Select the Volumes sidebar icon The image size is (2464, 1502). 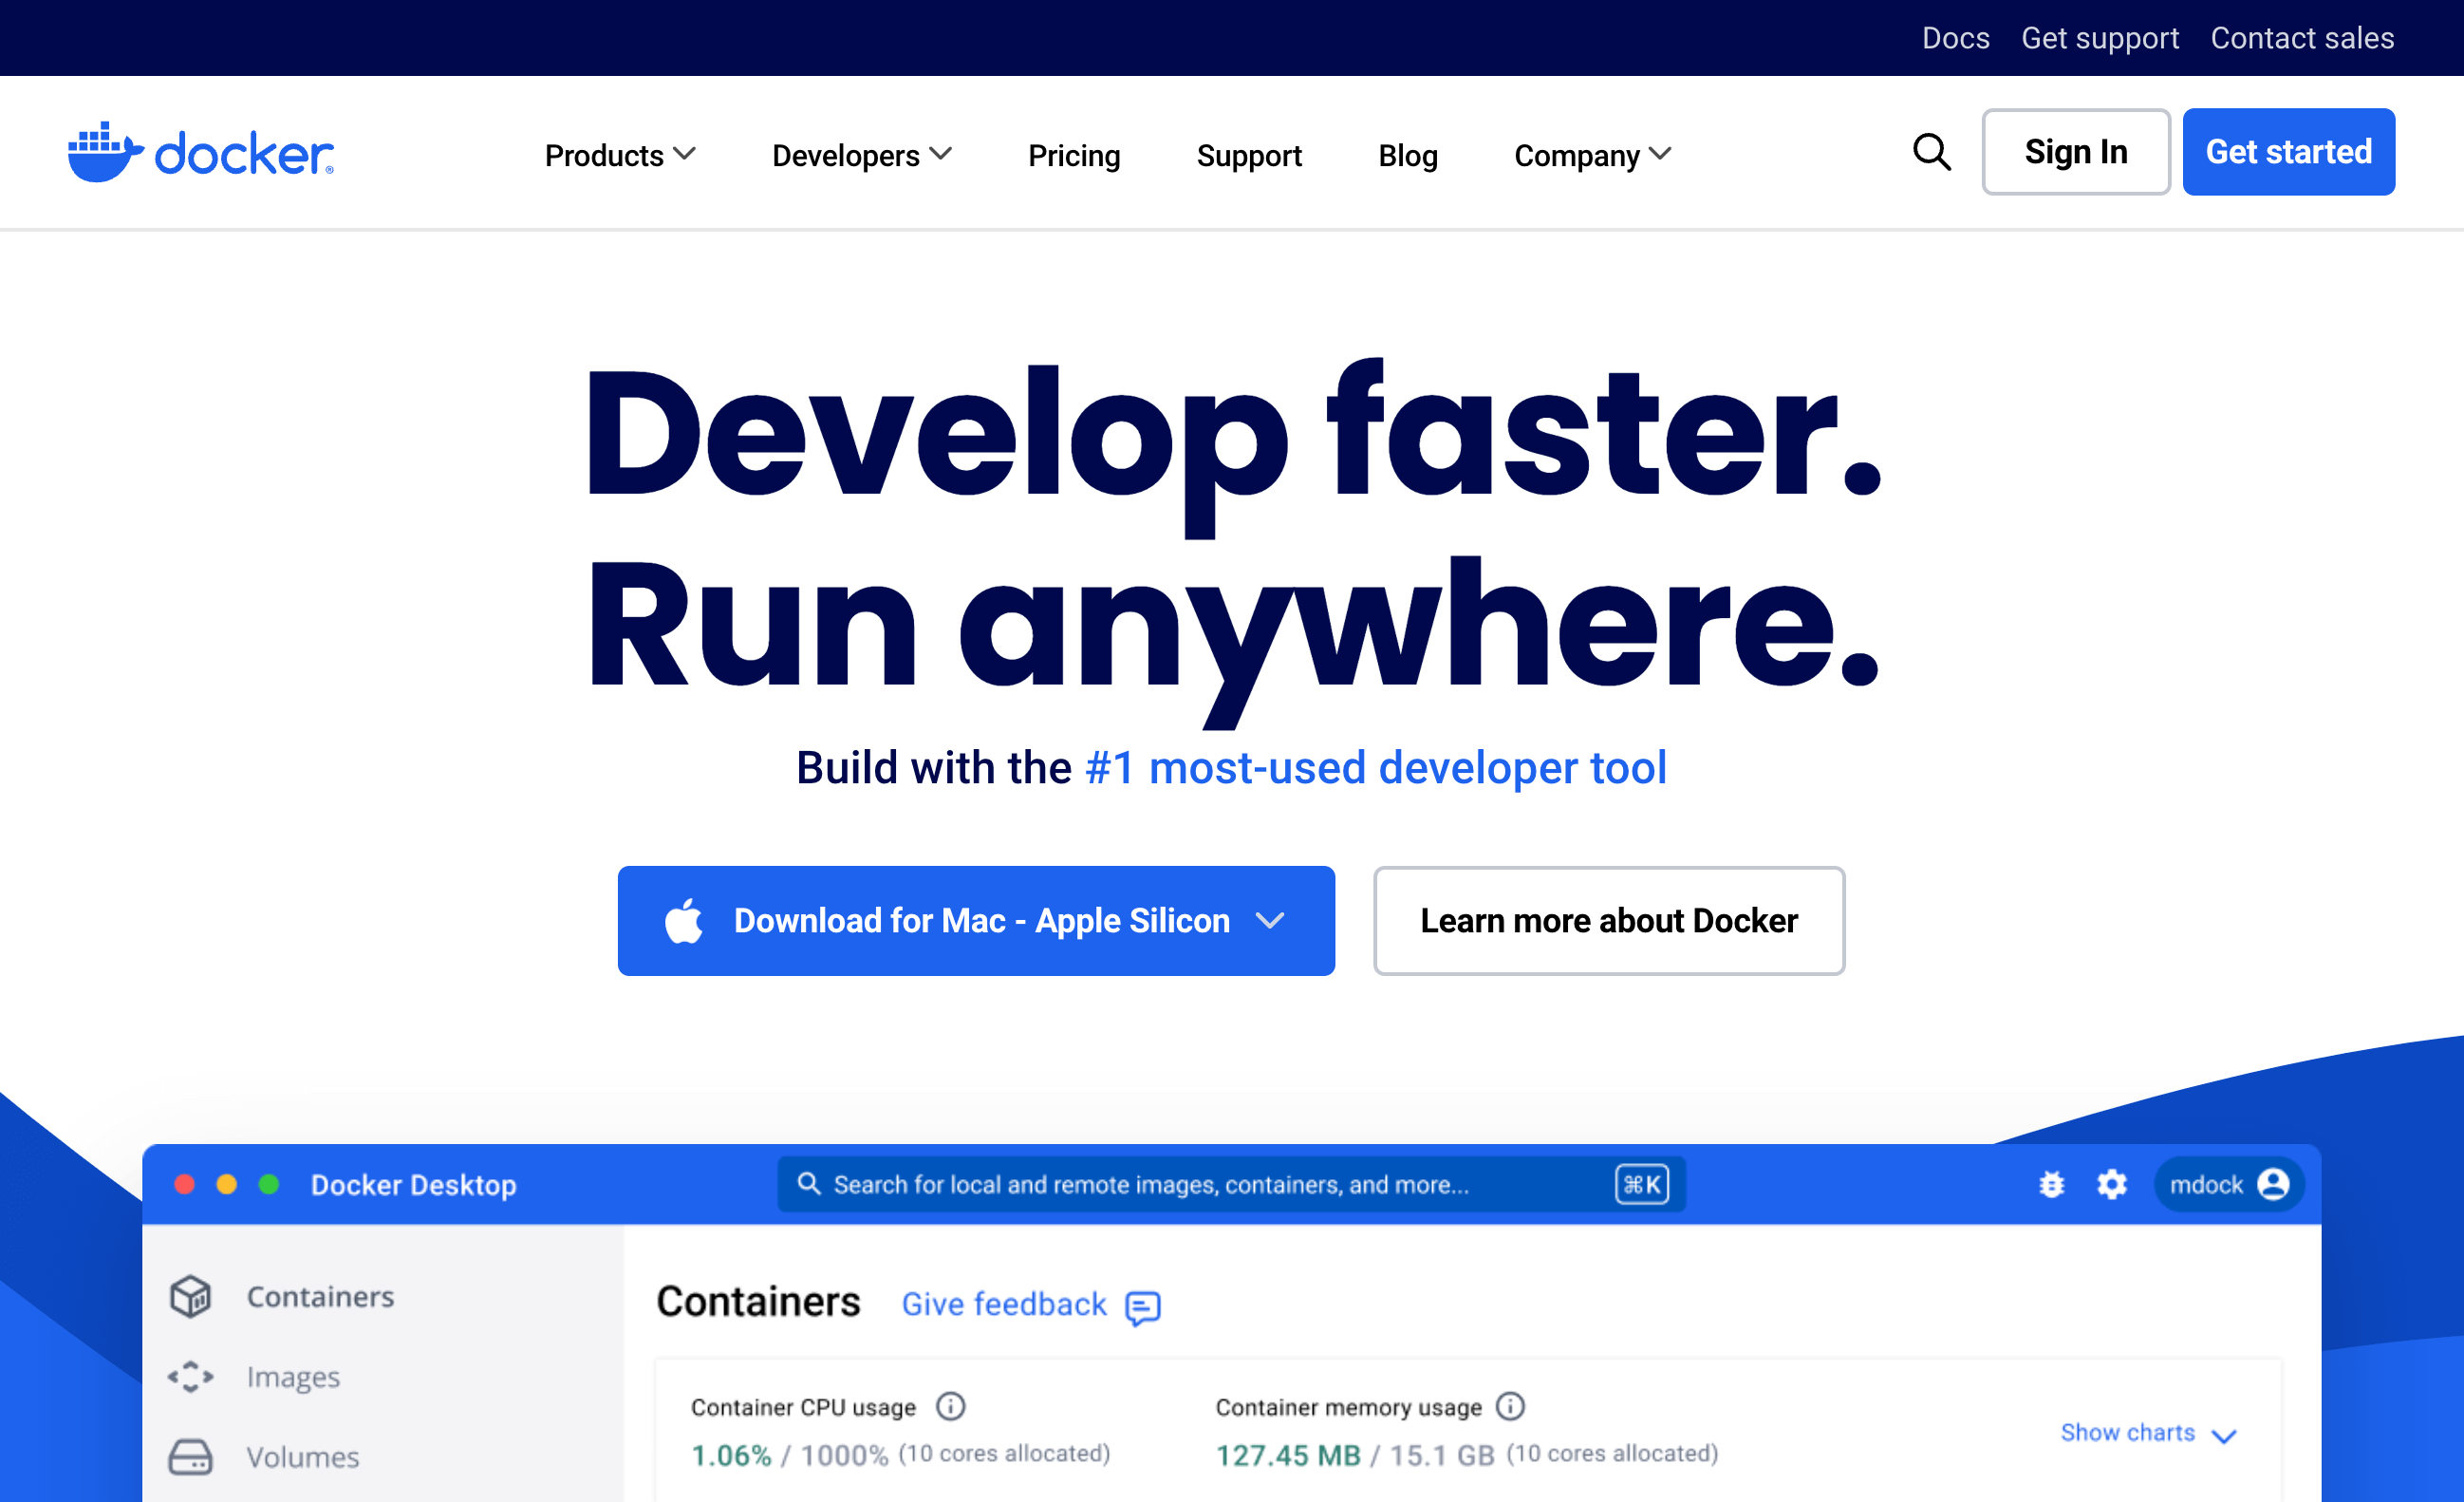(190, 1457)
